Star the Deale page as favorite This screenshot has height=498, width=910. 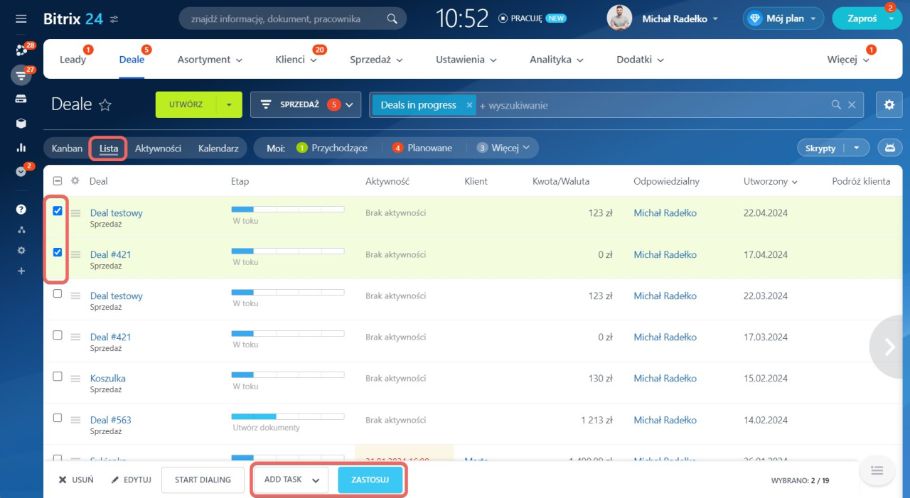click(x=105, y=105)
